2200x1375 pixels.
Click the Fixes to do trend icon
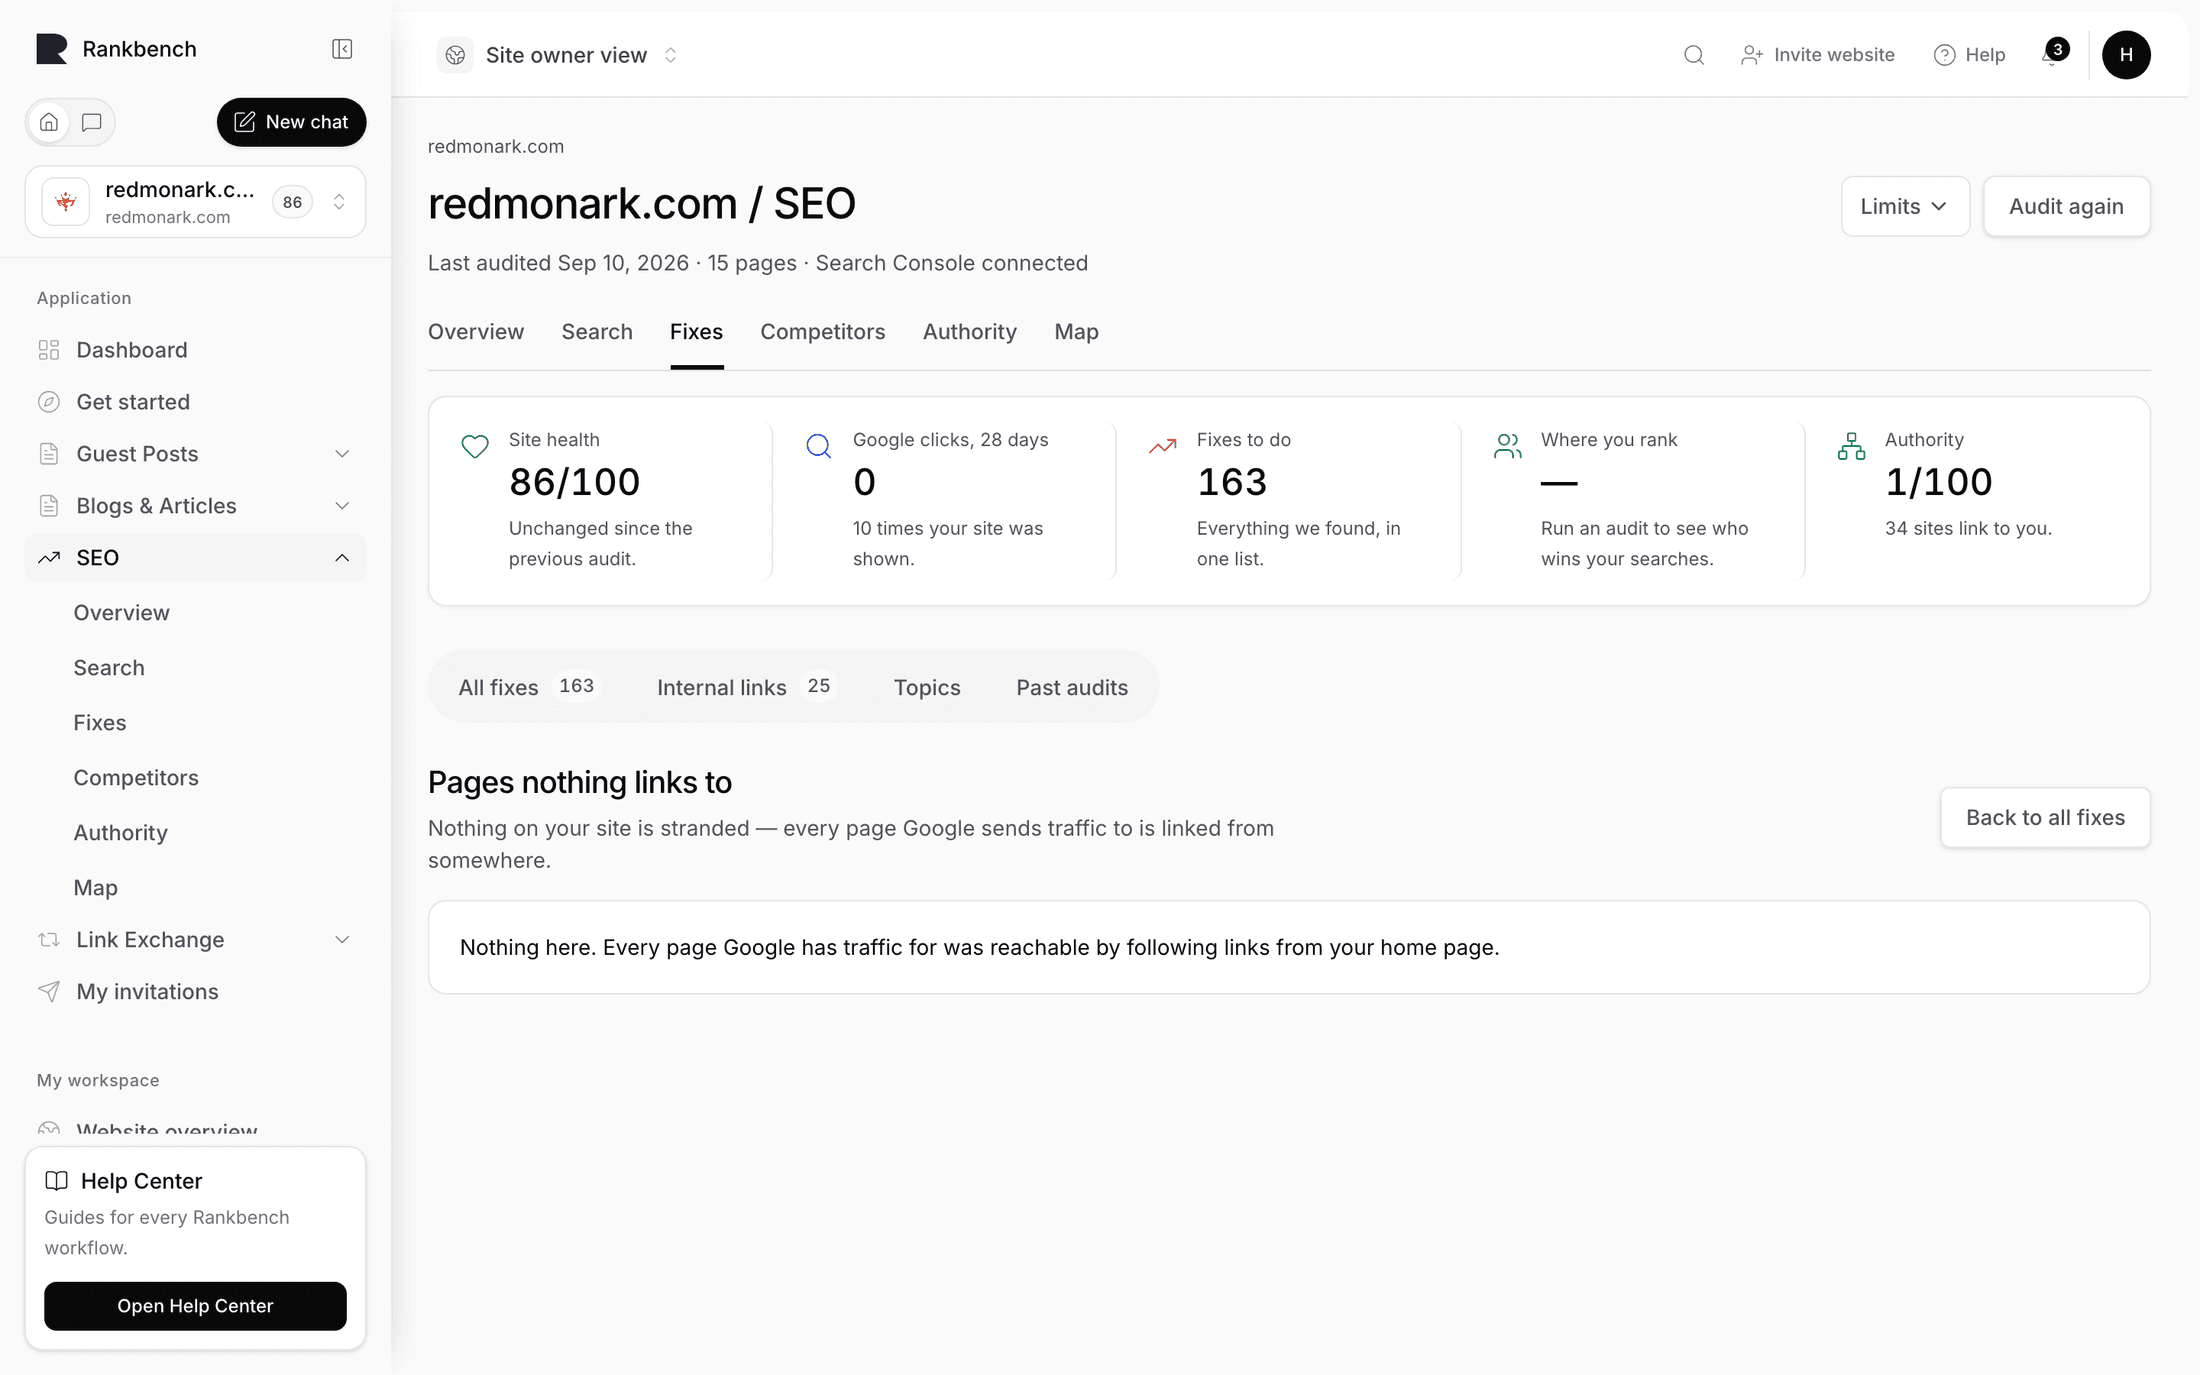tap(1163, 446)
